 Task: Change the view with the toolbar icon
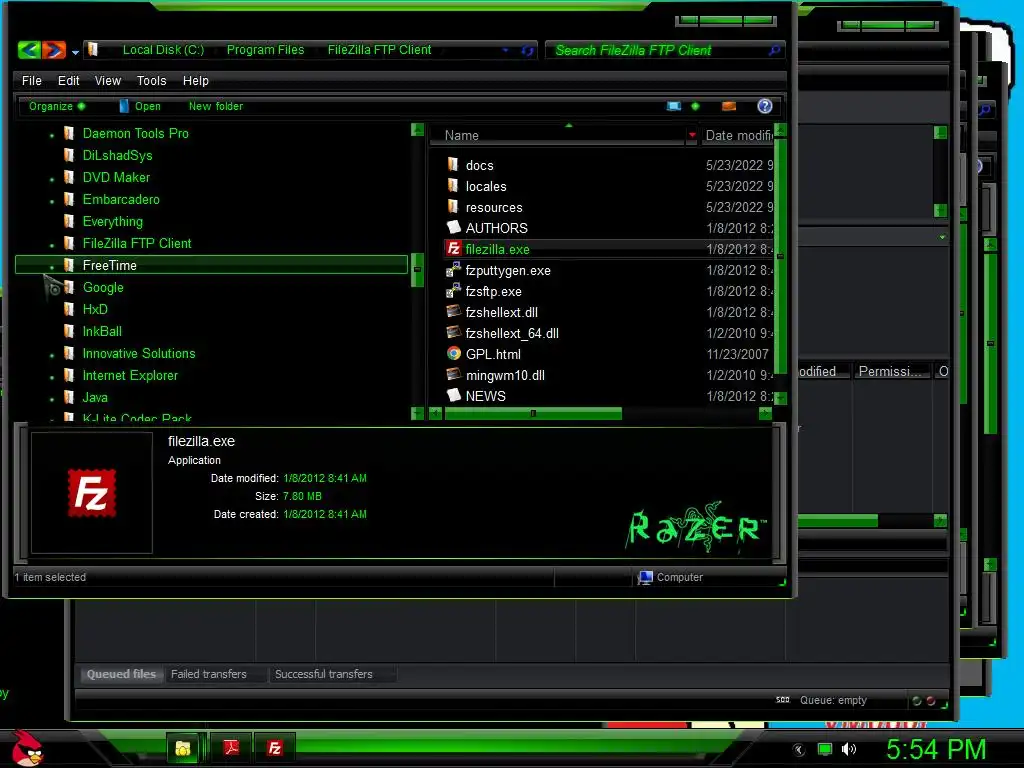click(x=674, y=106)
